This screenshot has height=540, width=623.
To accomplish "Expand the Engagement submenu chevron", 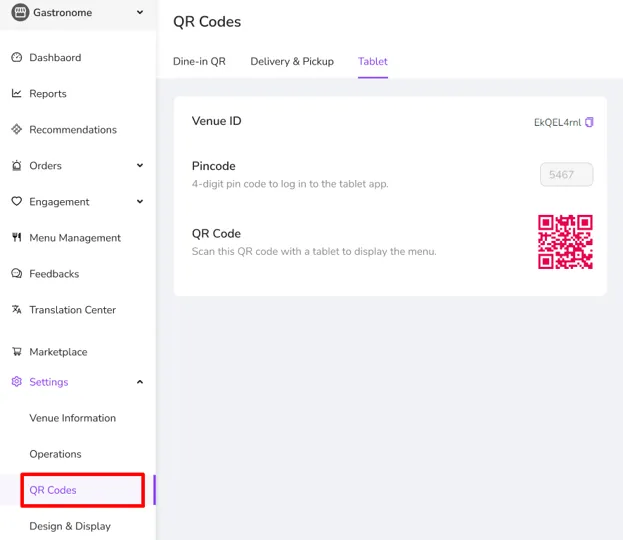I will point(140,201).
